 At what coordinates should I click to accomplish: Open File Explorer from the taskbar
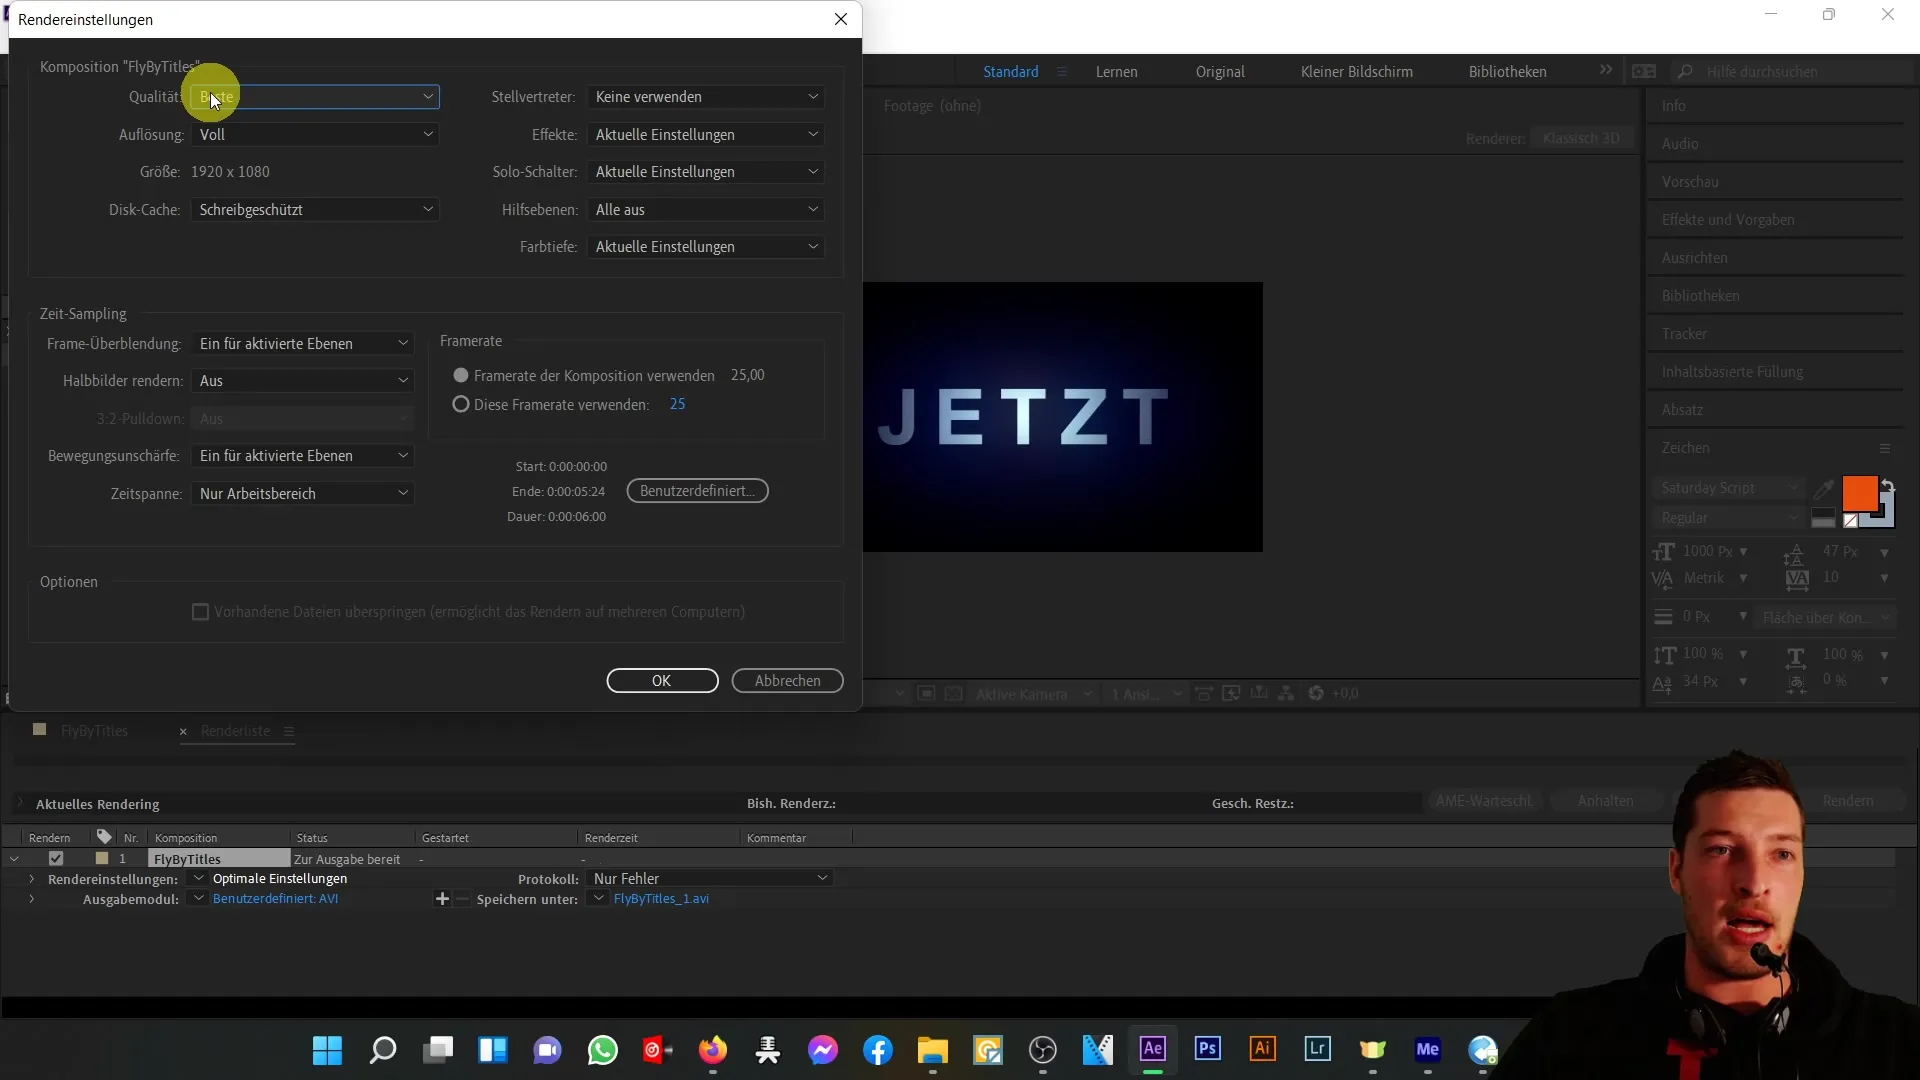[932, 1050]
